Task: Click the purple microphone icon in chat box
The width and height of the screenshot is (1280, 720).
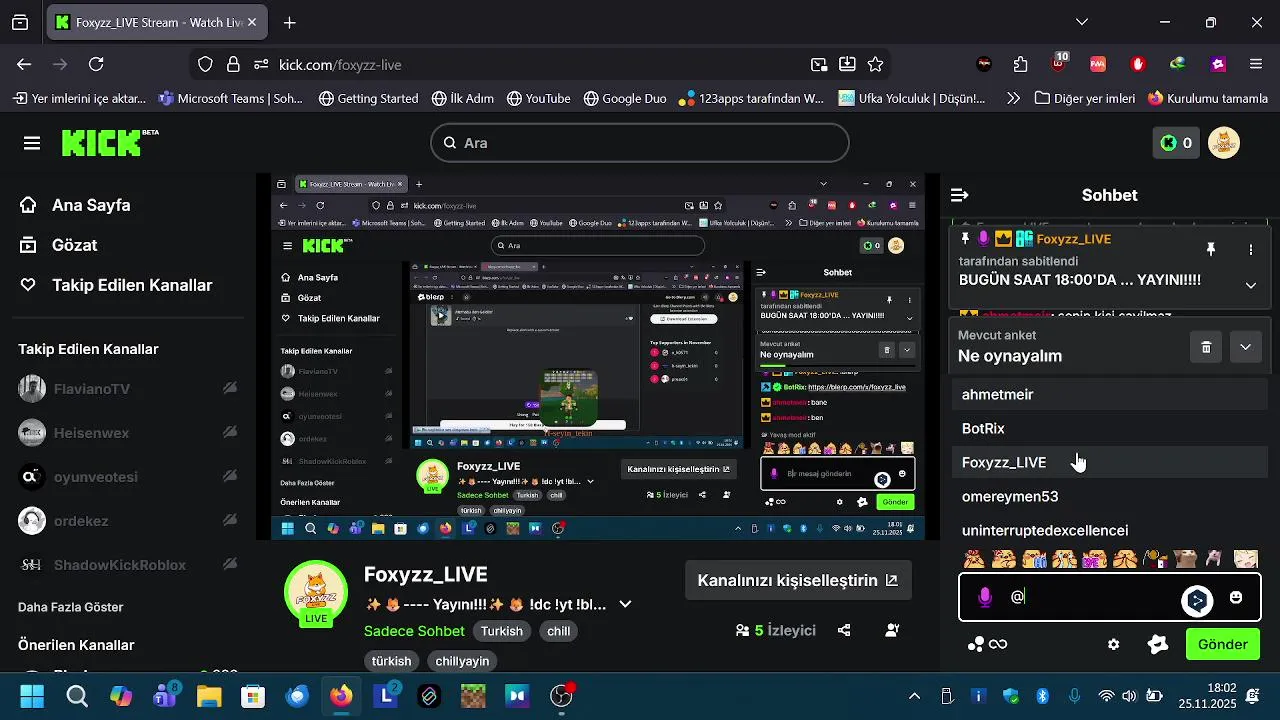Action: [985, 598]
